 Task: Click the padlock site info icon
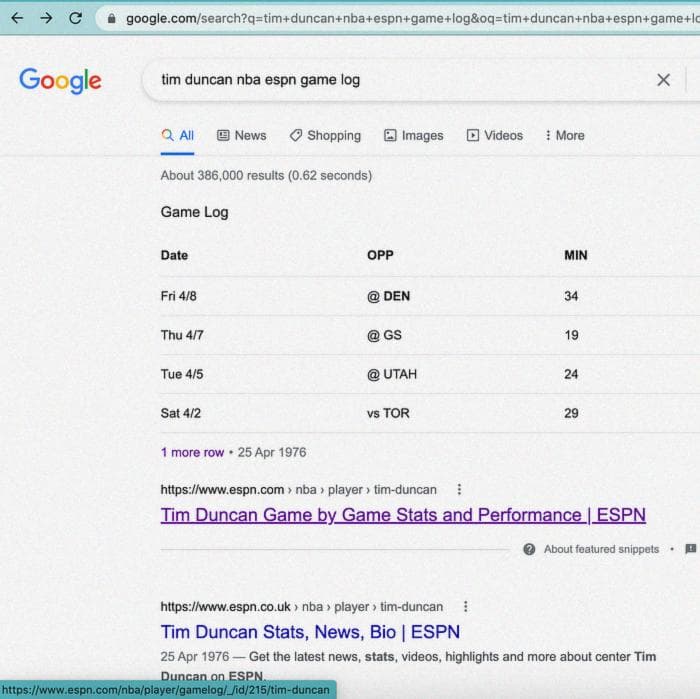point(111,19)
